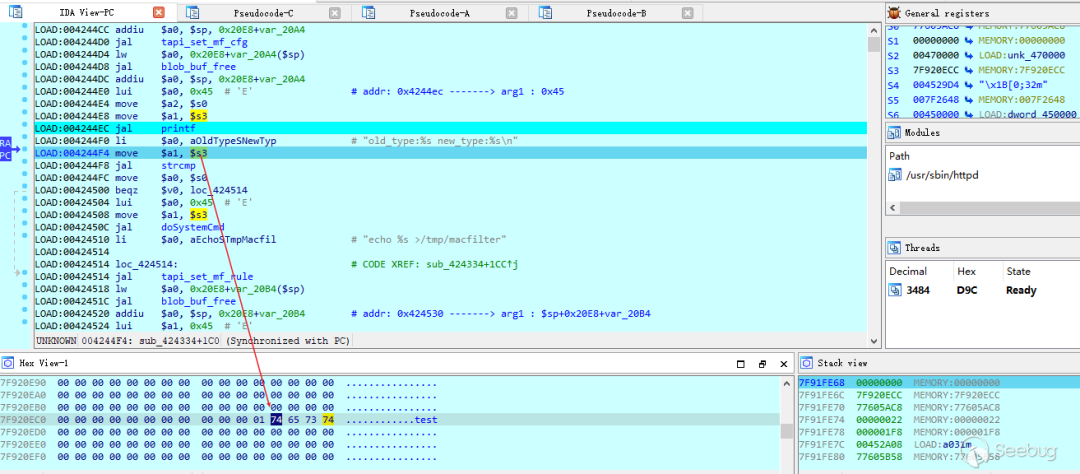Click the /usr/sbin/httpd module icon
Screen dimensions: 1080x474
(x=895, y=175)
